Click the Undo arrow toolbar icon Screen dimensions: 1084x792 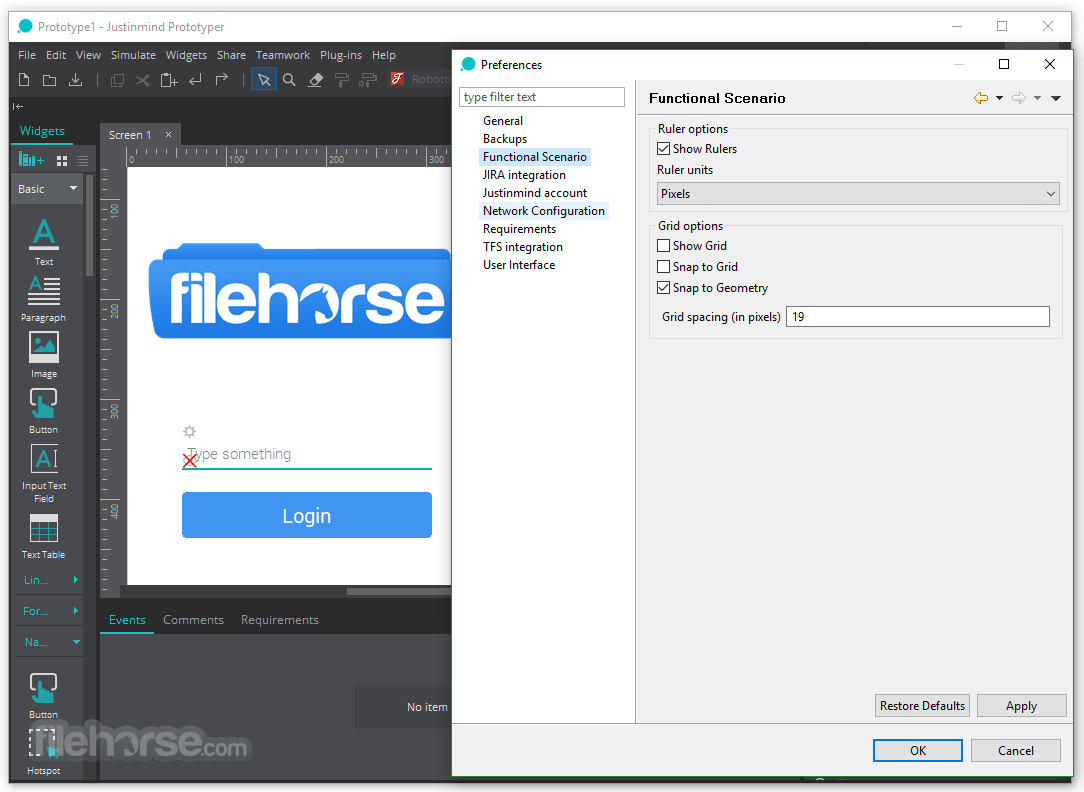[196, 79]
